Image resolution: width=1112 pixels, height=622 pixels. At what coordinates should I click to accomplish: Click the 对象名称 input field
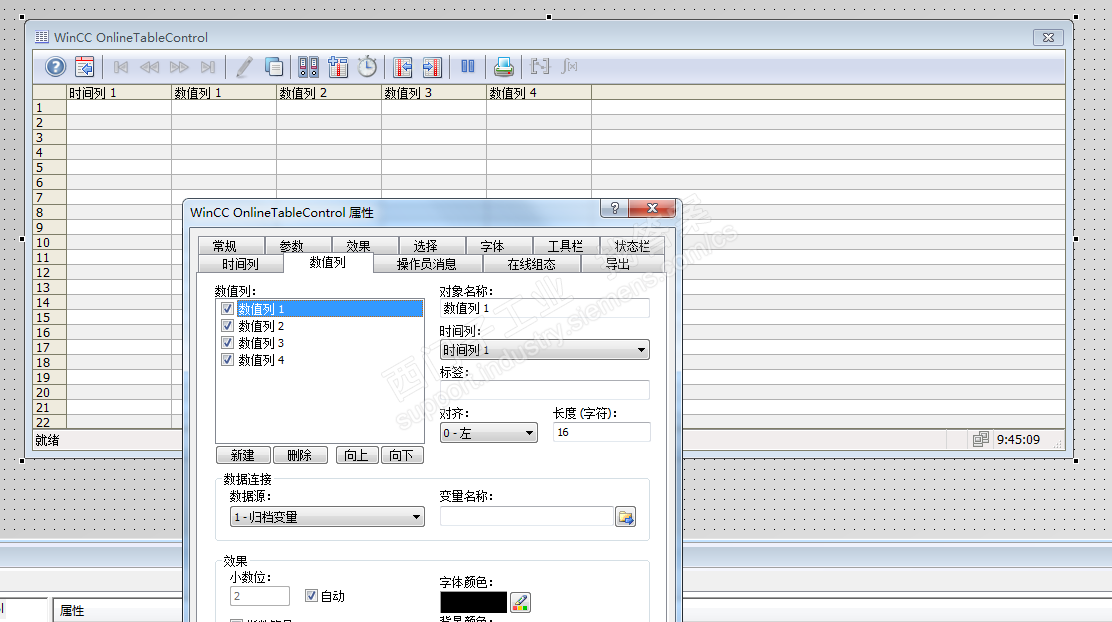(x=545, y=309)
